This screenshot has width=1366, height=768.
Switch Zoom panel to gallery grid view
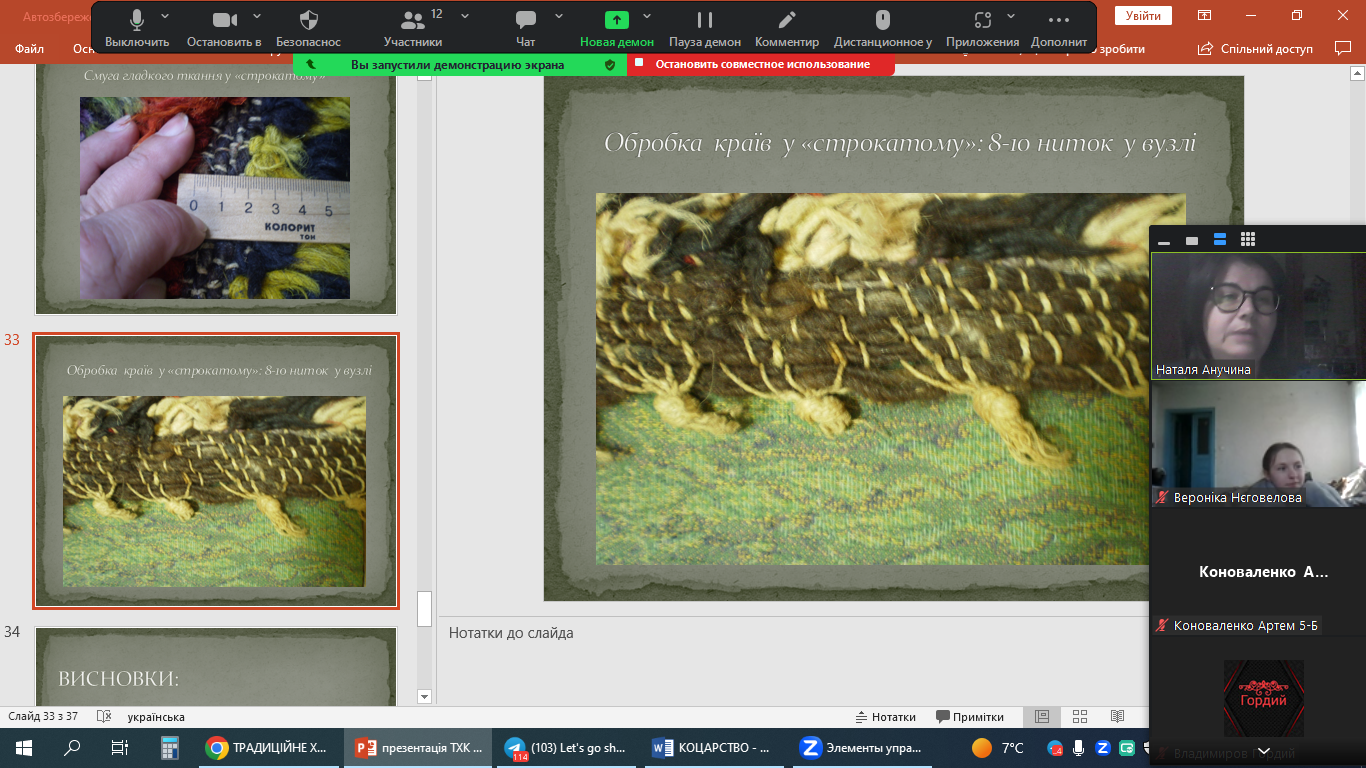(1248, 240)
